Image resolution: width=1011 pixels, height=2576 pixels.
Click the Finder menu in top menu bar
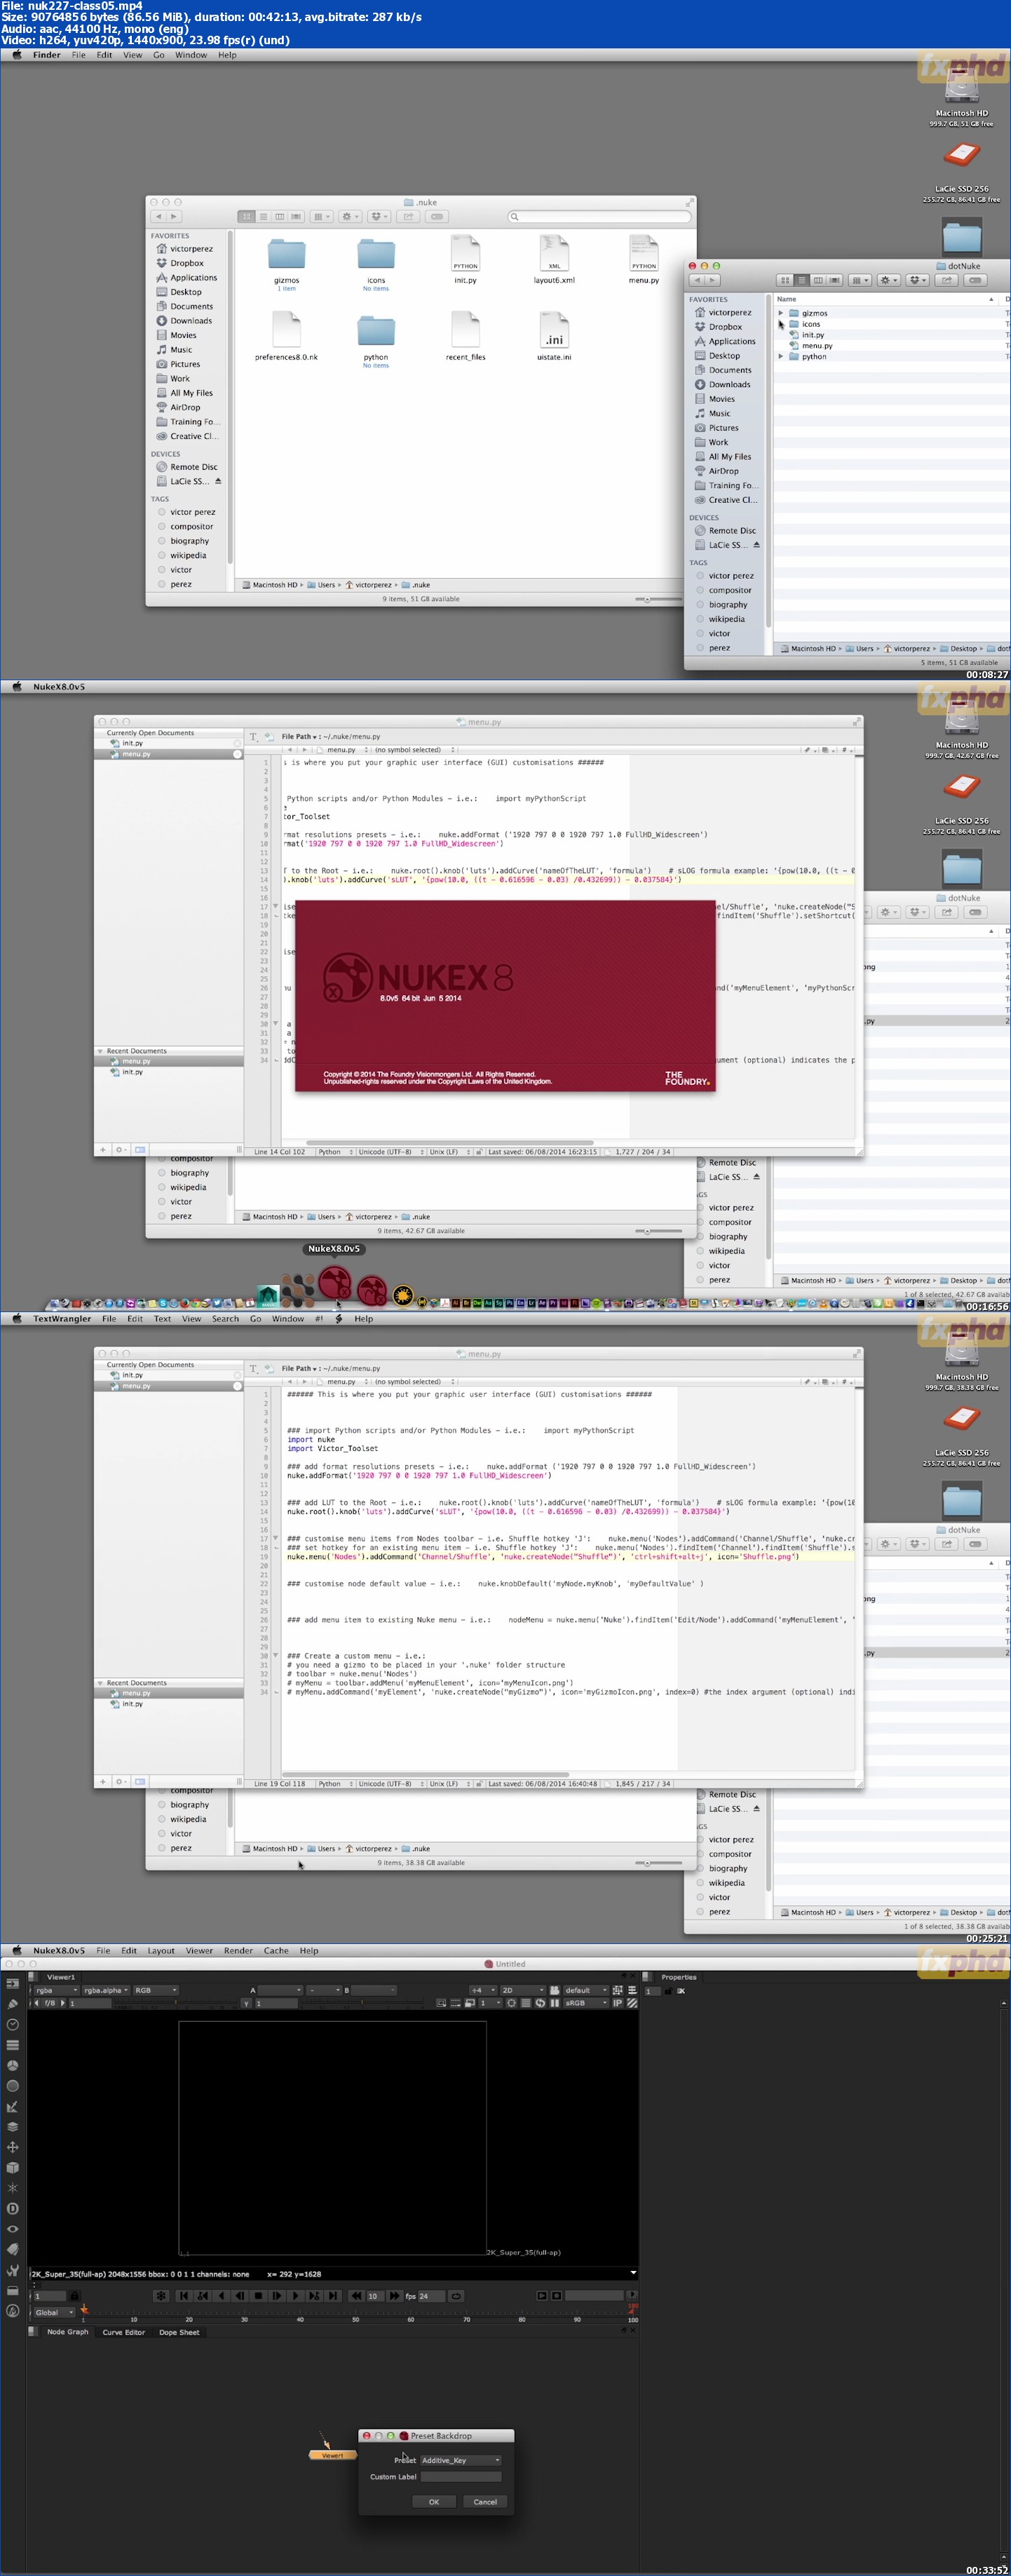click(47, 55)
